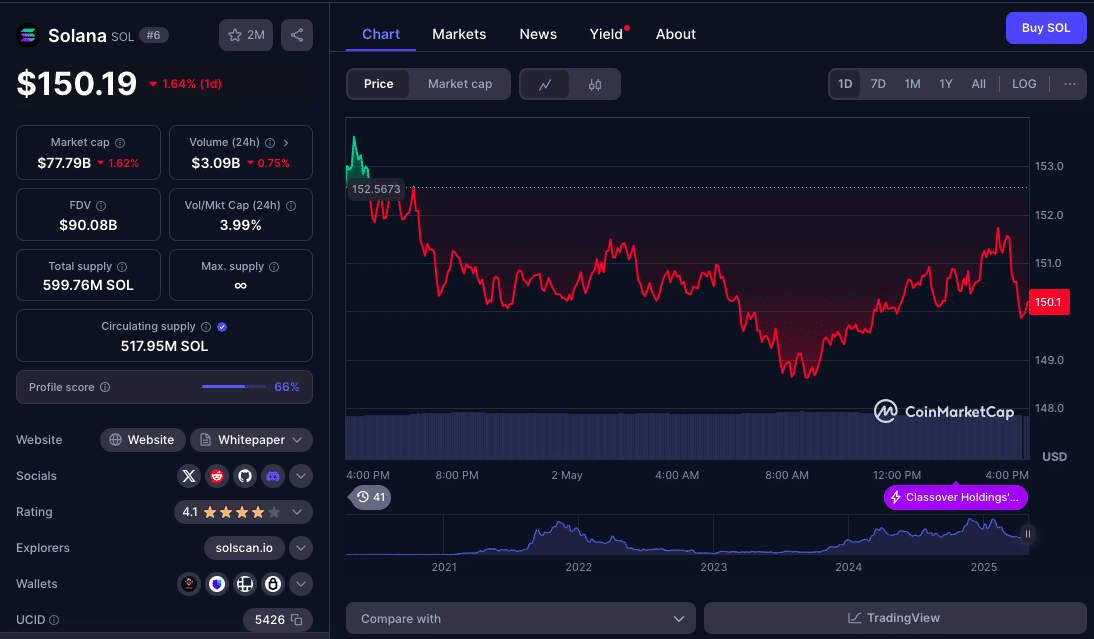
Task: Open Solana's Reddit social link
Action: pyautogui.click(x=217, y=476)
